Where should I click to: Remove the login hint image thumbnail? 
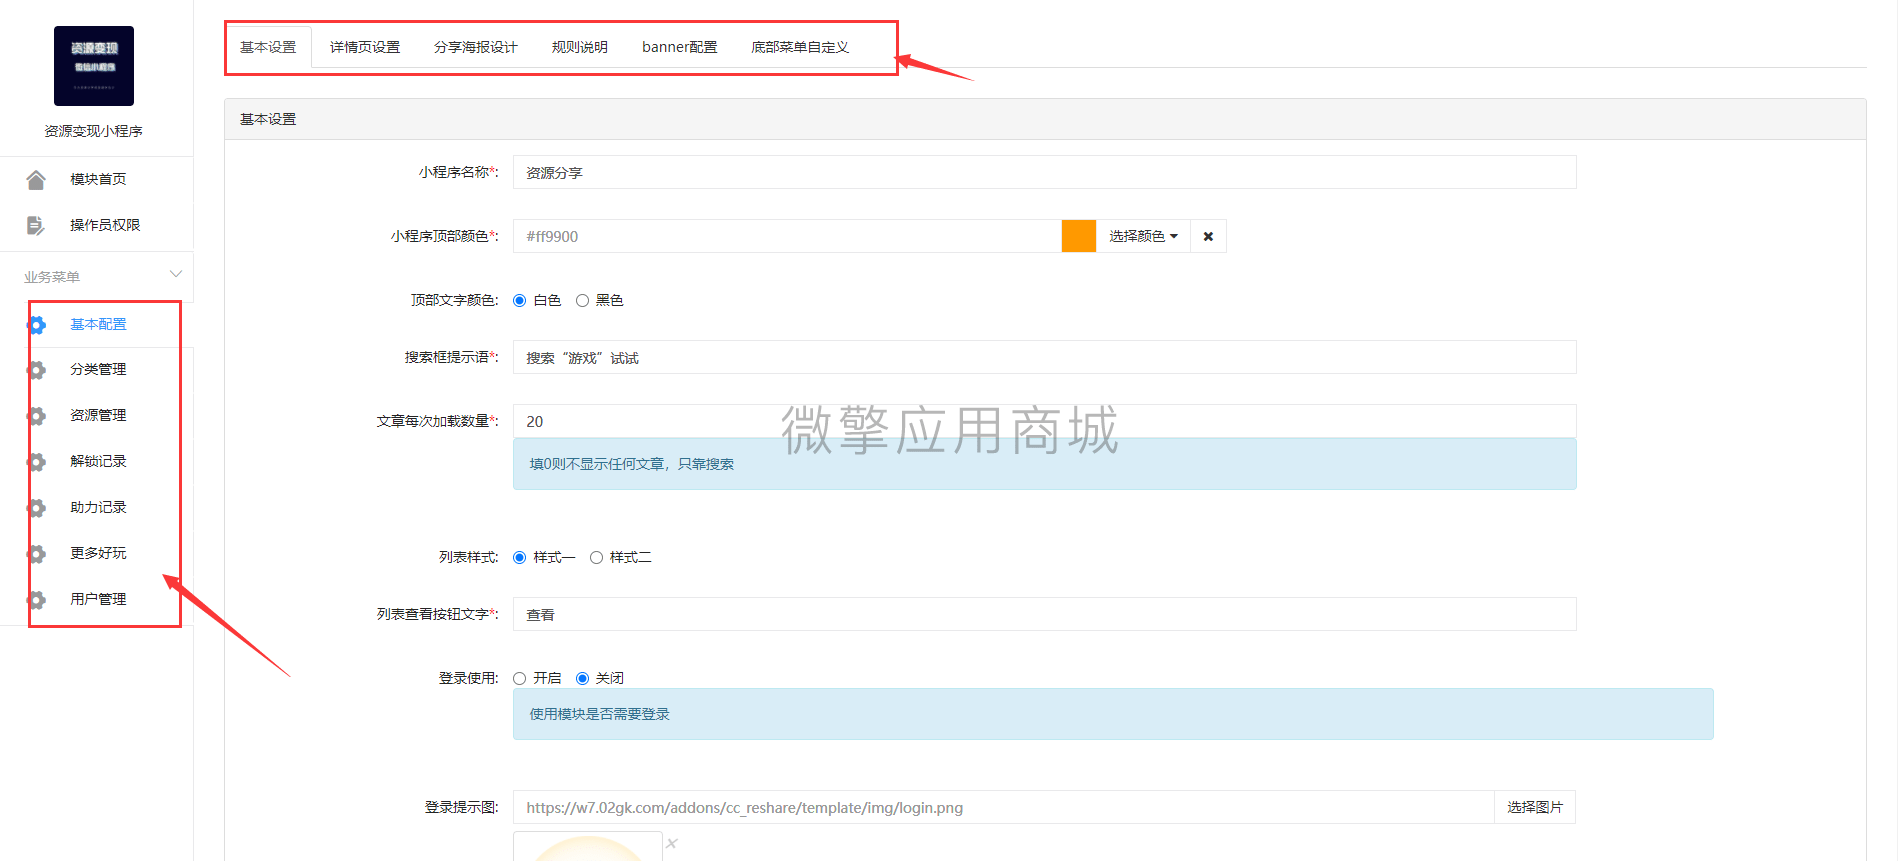(x=672, y=843)
